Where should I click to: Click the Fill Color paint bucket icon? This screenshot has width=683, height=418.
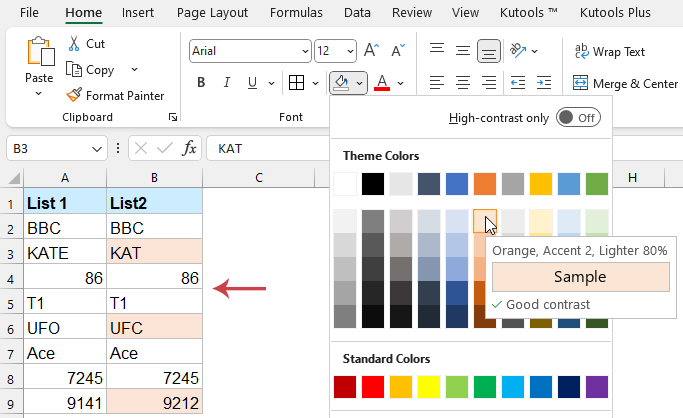click(341, 82)
